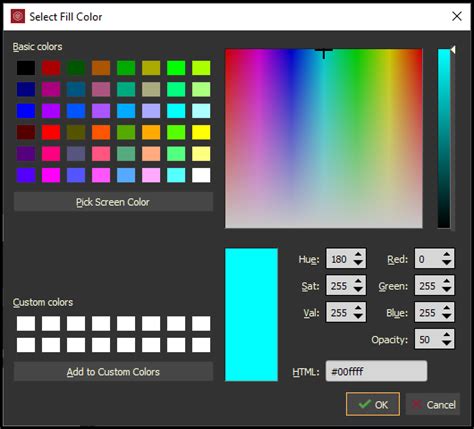The image size is (474, 429).
Task: Pick the pale cyan basic swatch
Action: (x=201, y=111)
